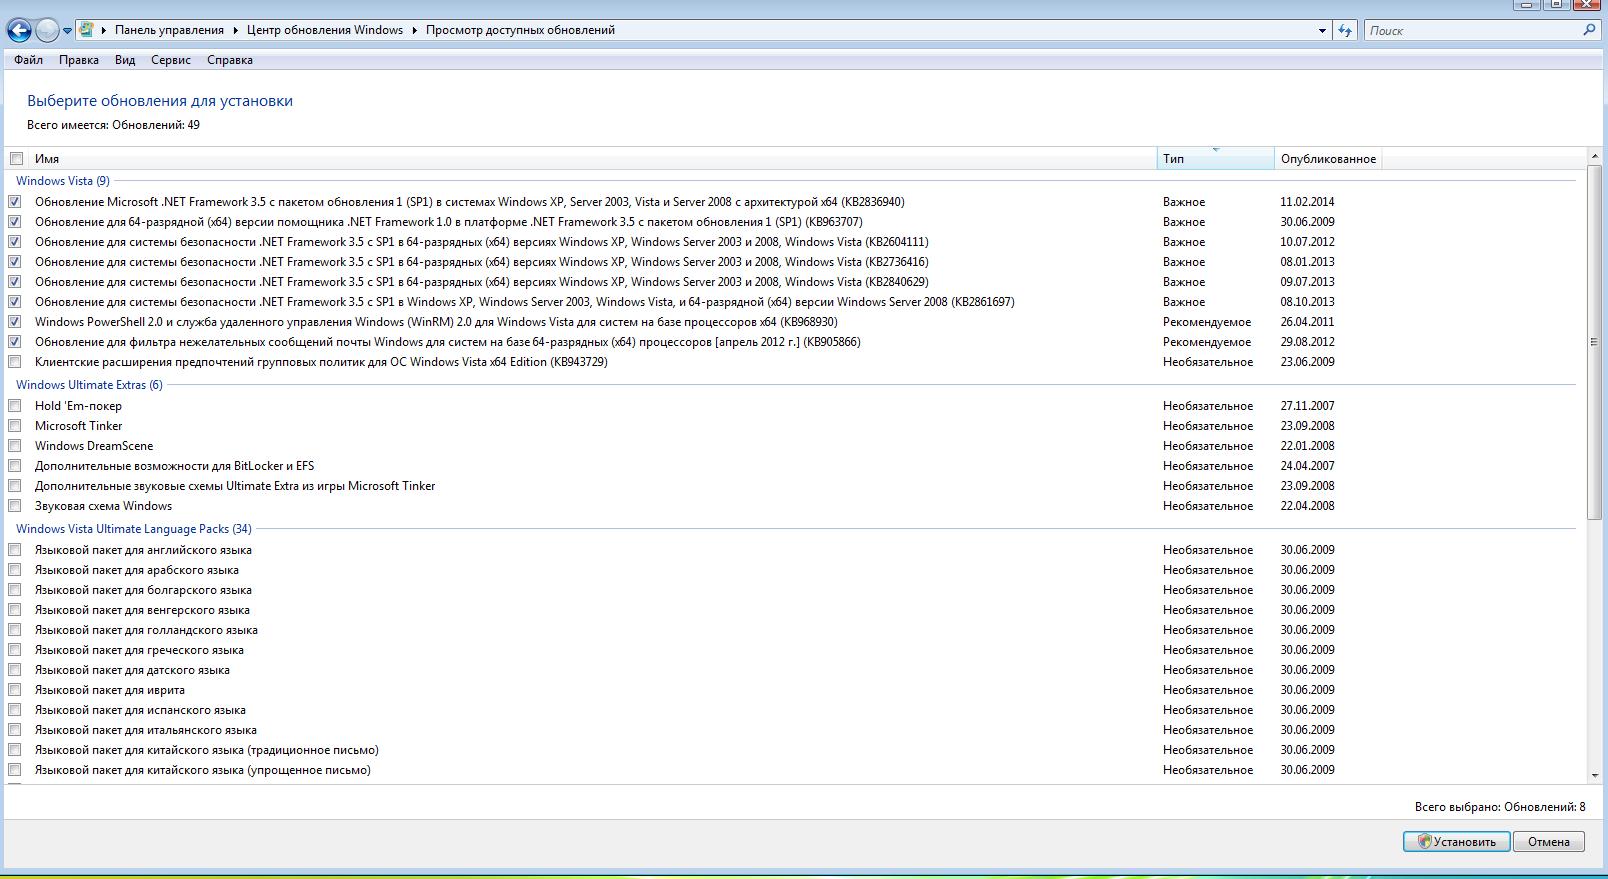
Task: Click Центр обновления Windows breadcrumb
Action: [x=325, y=30]
